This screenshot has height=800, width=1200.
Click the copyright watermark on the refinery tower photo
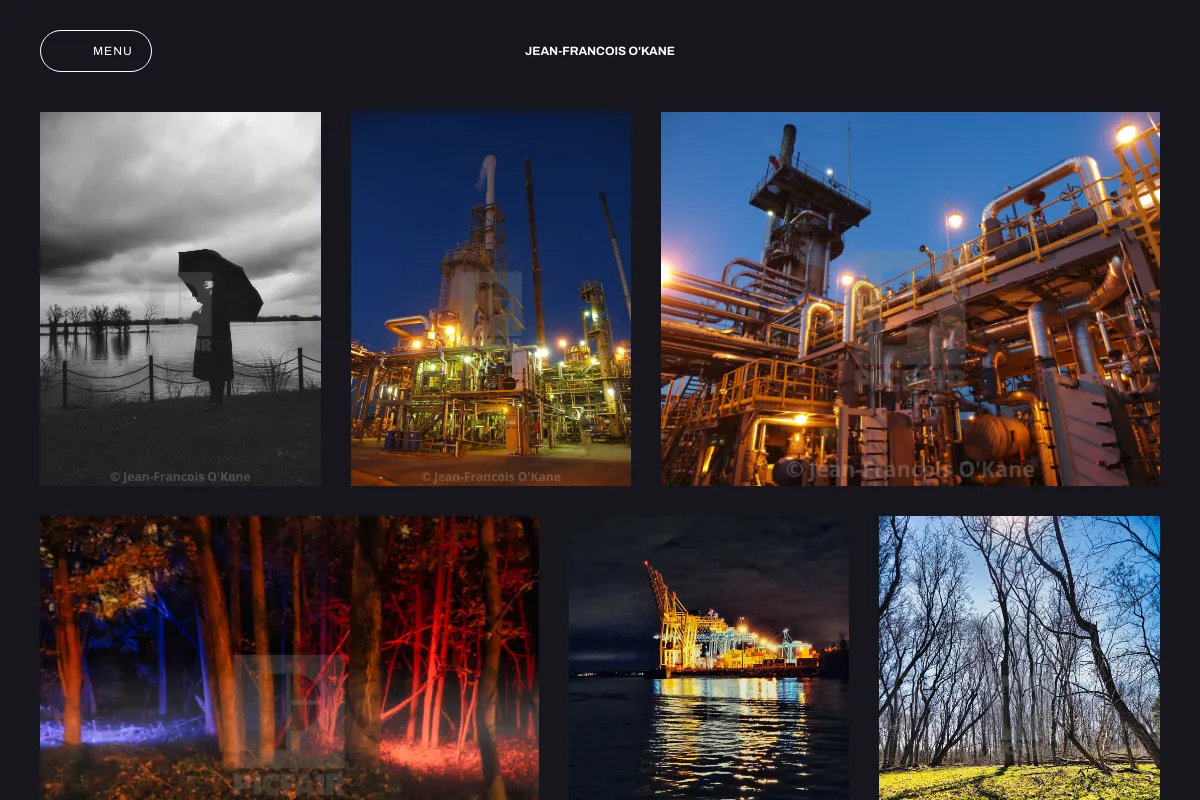(x=491, y=477)
